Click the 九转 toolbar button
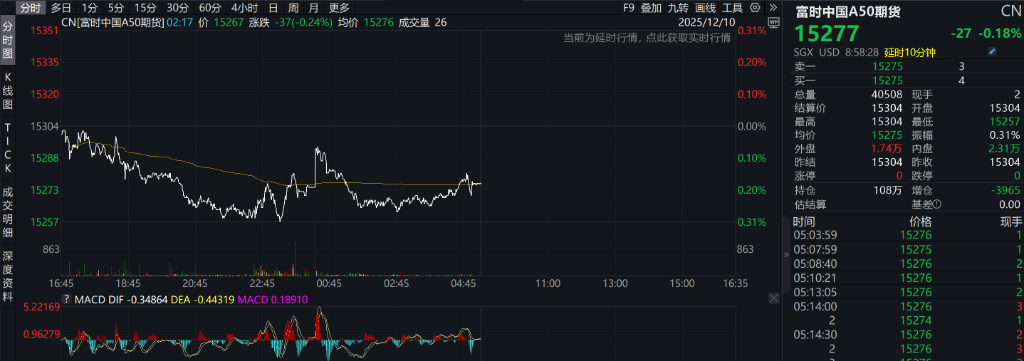Viewport: 1024px width, 361px height. tap(678, 8)
